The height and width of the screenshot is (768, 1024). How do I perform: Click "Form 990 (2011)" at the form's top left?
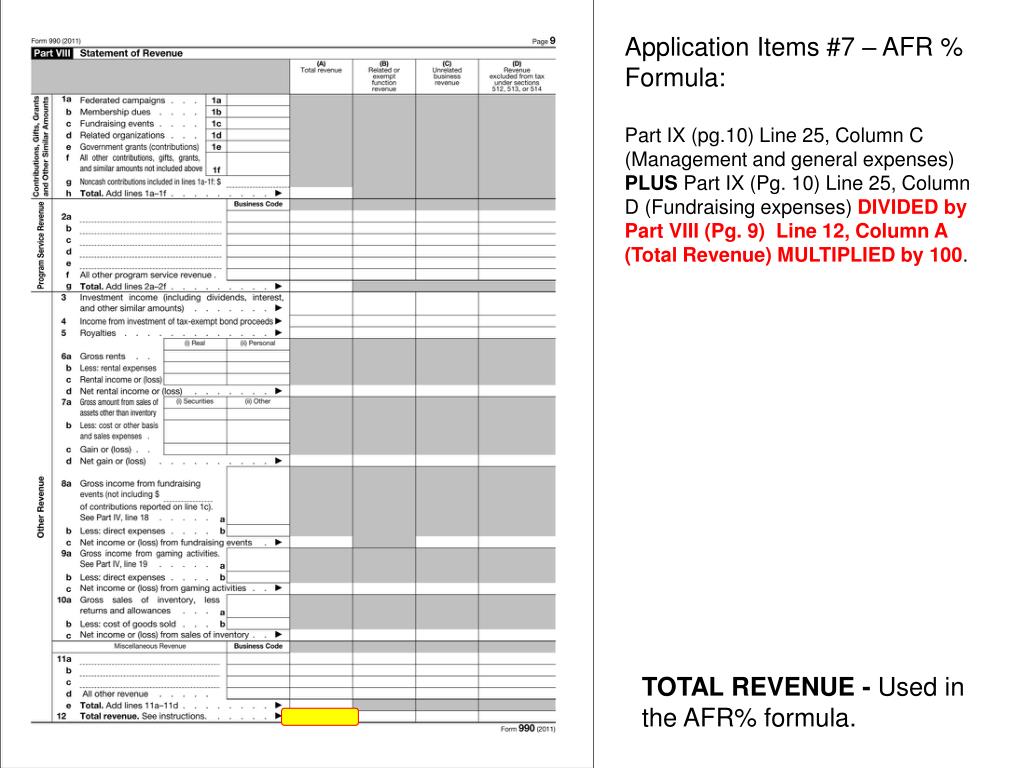coord(56,40)
